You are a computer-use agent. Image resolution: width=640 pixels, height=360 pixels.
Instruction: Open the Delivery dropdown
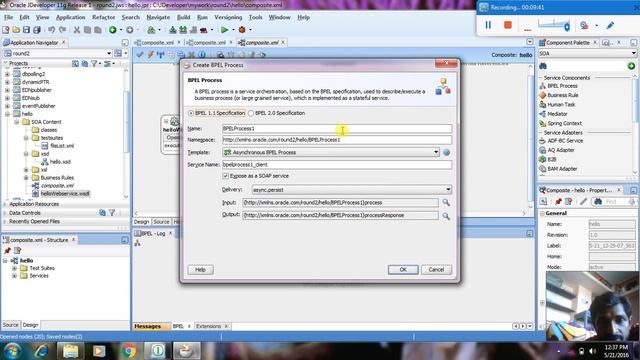click(448, 190)
